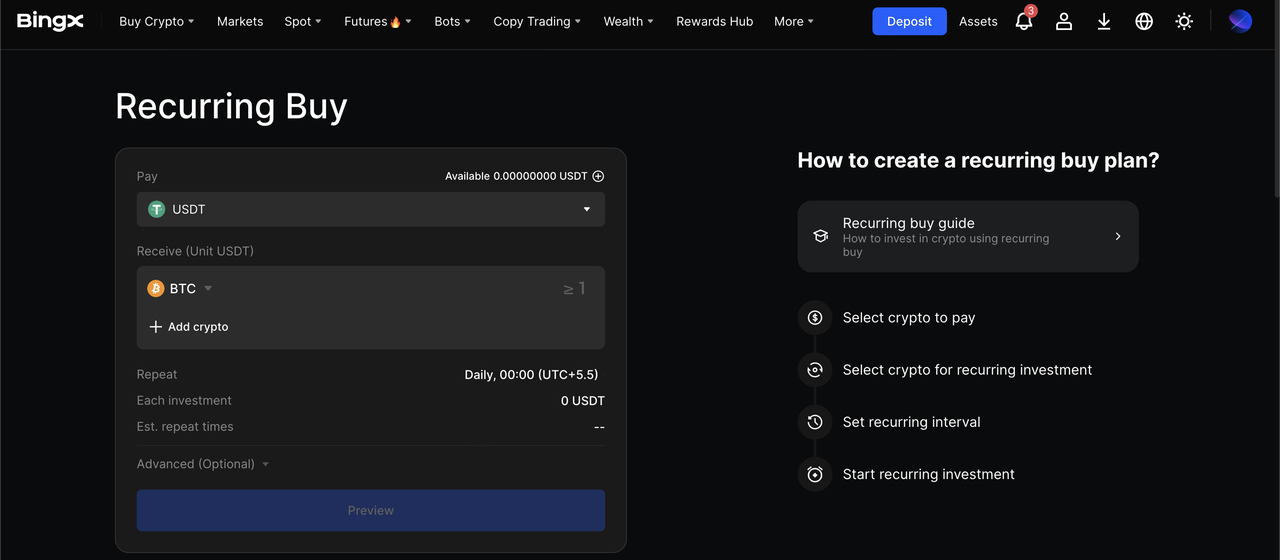Open the language globe icon
This screenshot has width=1280, height=560.
1144,21
